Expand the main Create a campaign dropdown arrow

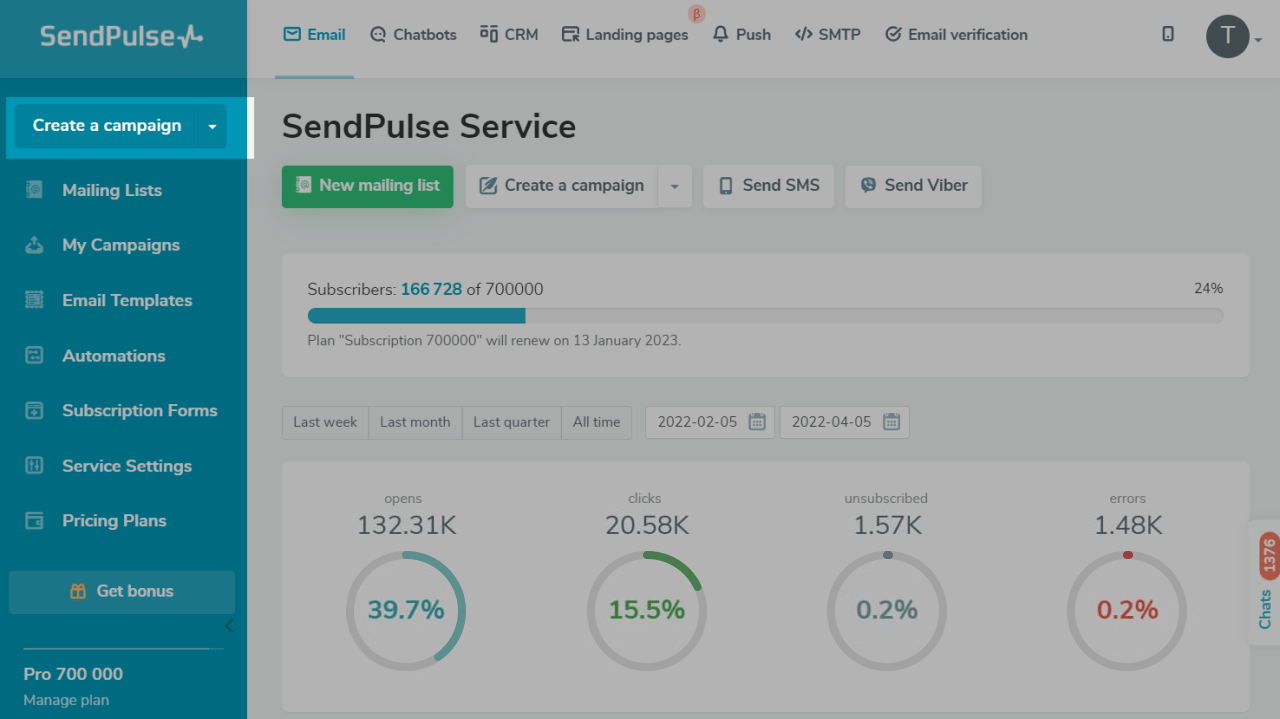675,186
